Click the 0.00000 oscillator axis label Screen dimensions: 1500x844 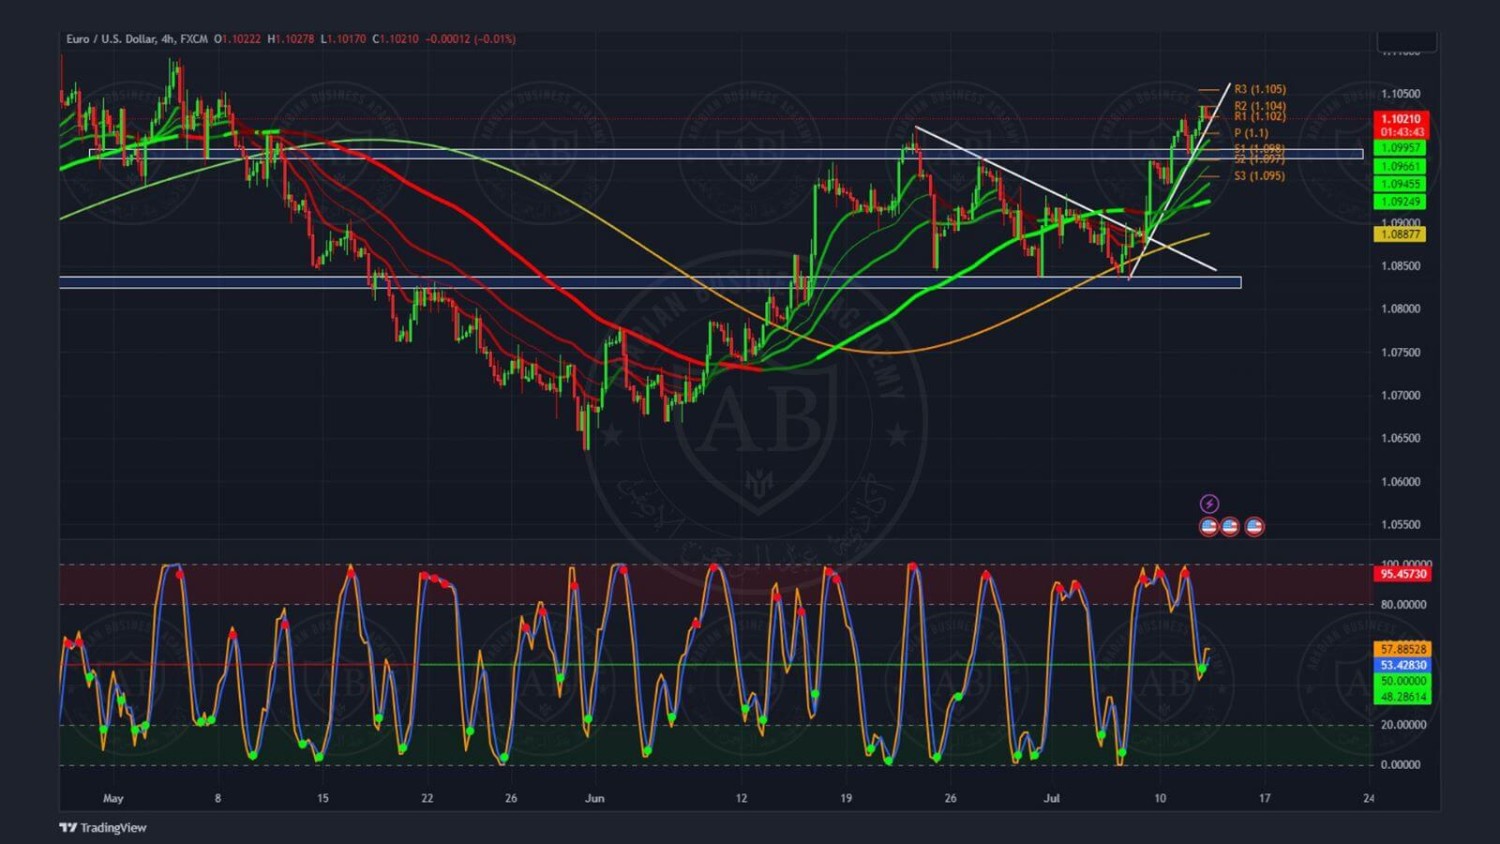(x=1400, y=765)
